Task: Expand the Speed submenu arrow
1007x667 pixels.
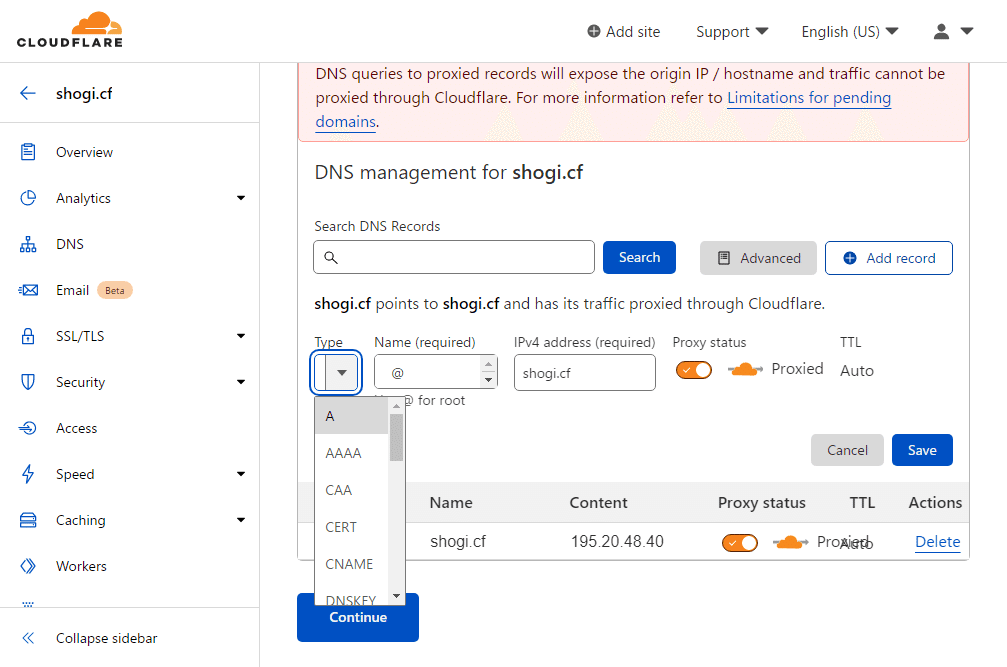Action: click(x=241, y=474)
